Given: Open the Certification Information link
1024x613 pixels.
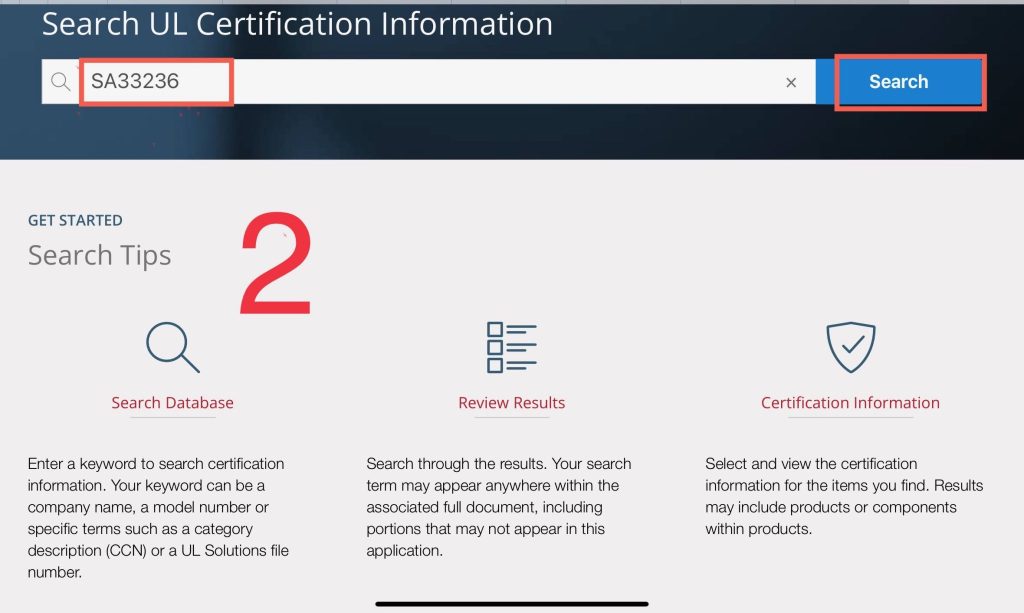Looking at the screenshot, I should [x=850, y=403].
